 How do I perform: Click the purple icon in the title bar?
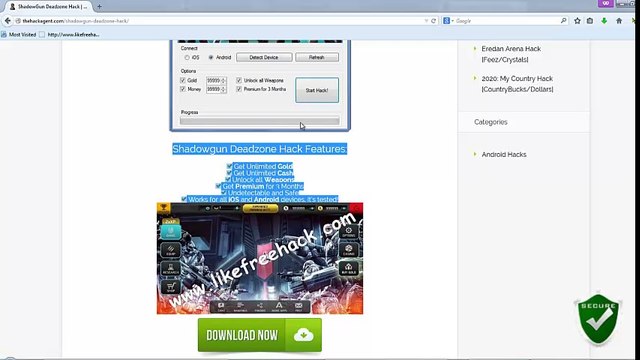(606, 3)
